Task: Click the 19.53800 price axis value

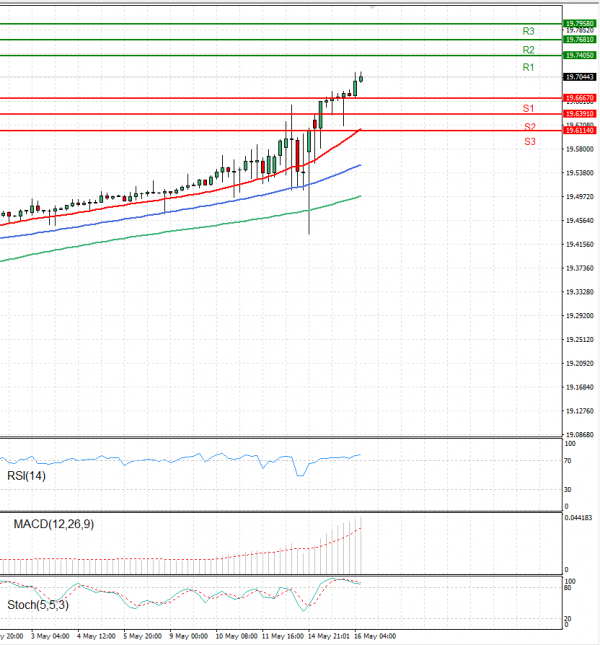Action: click(580, 173)
